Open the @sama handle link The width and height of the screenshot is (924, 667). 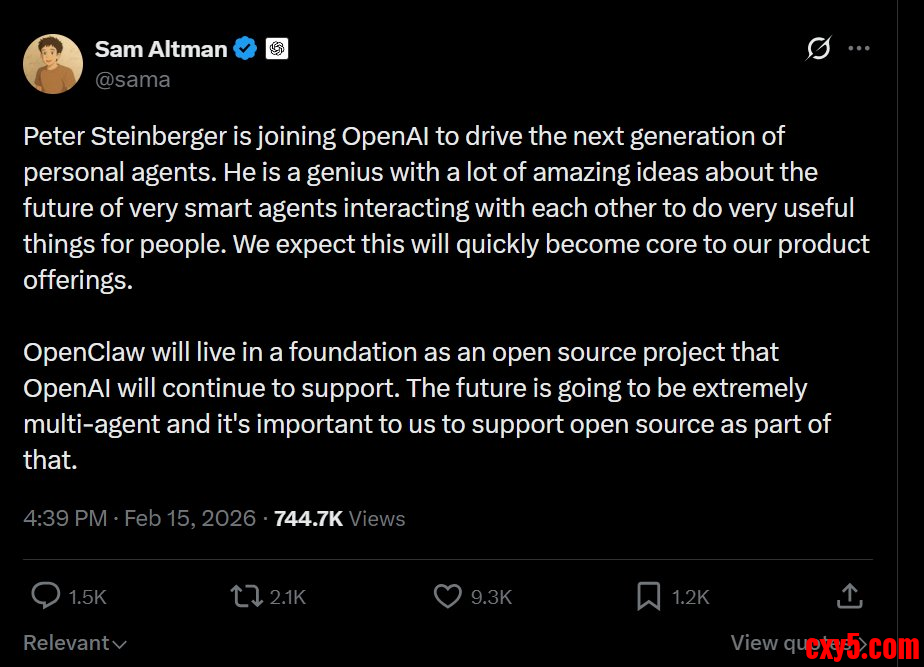pos(133,80)
